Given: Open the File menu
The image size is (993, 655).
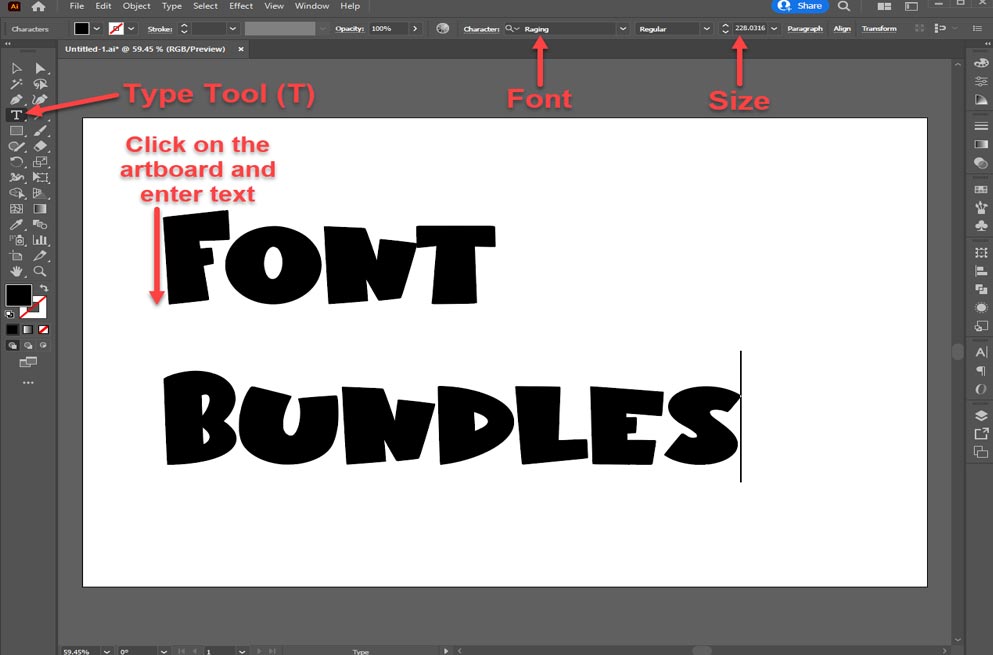Looking at the screenshot, I should 77,6.
